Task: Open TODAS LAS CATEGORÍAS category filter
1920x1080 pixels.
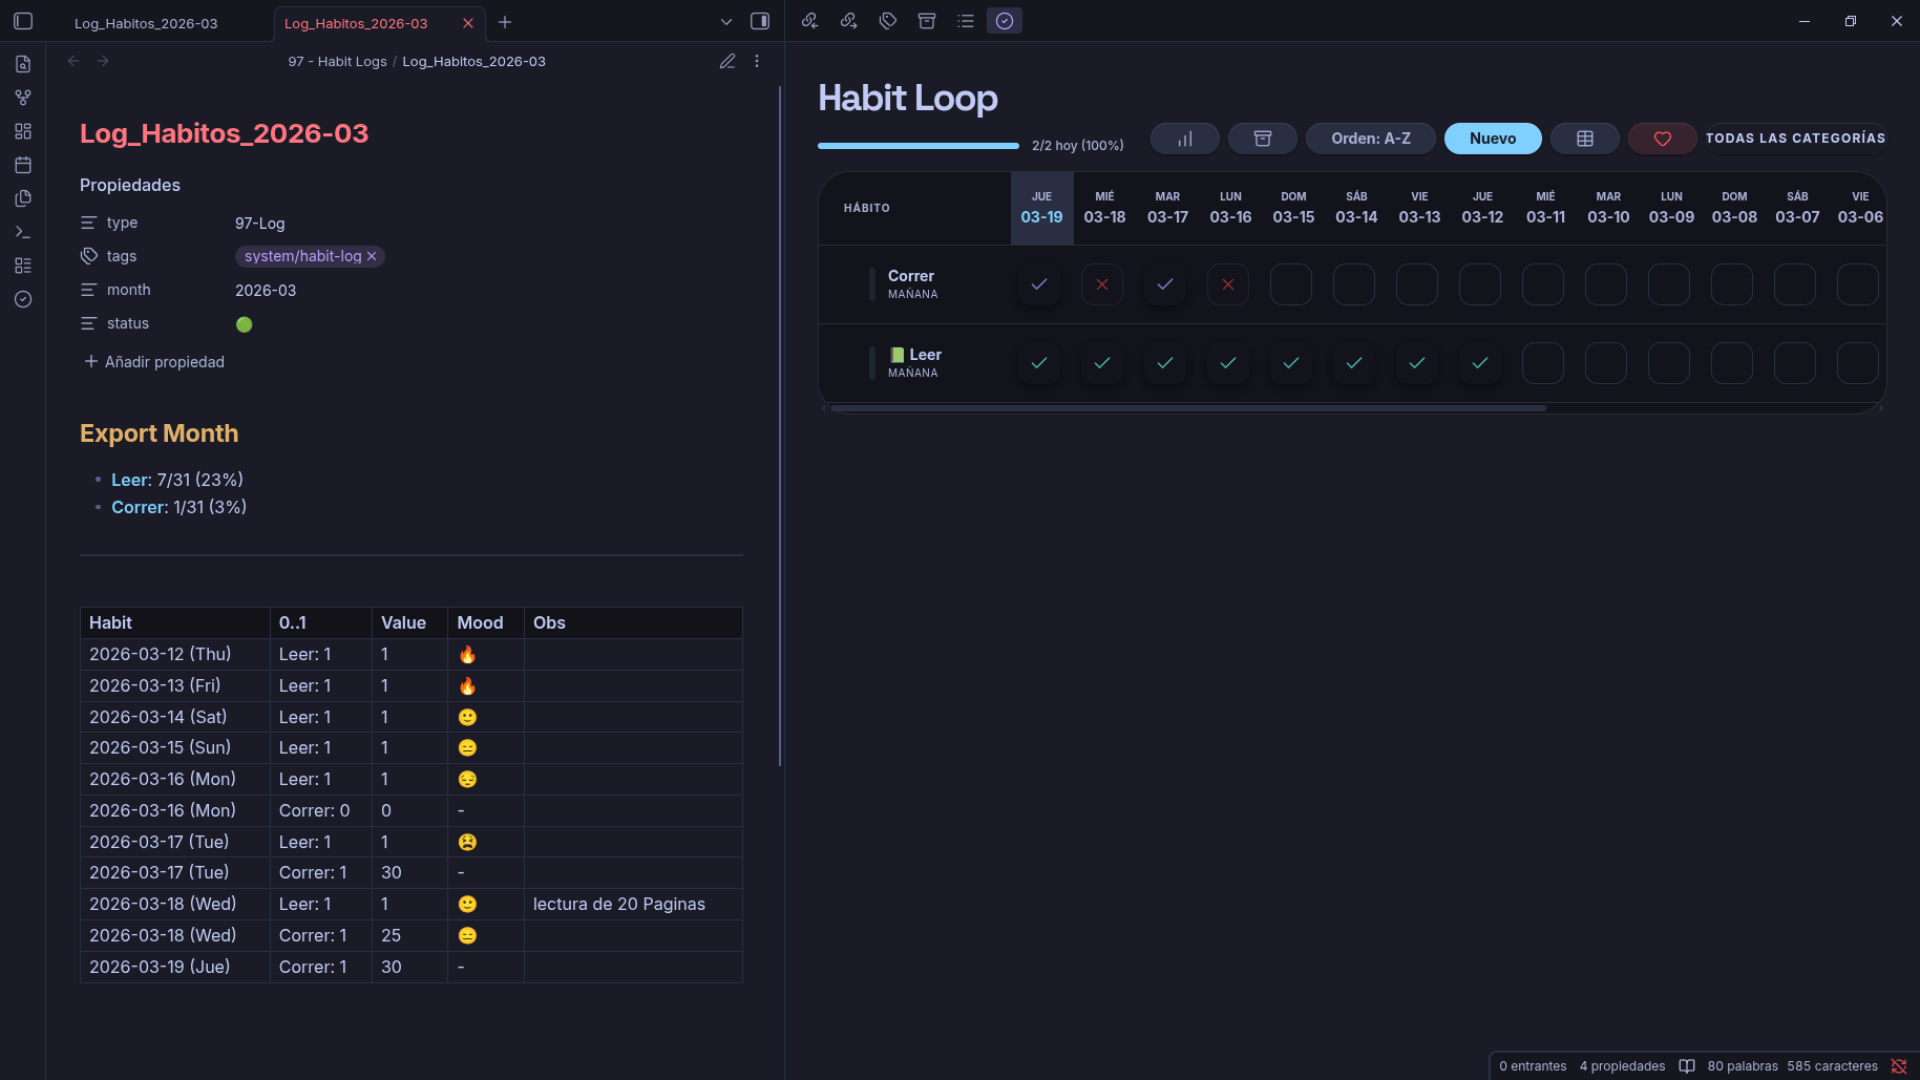Action: coord(1795,138)
